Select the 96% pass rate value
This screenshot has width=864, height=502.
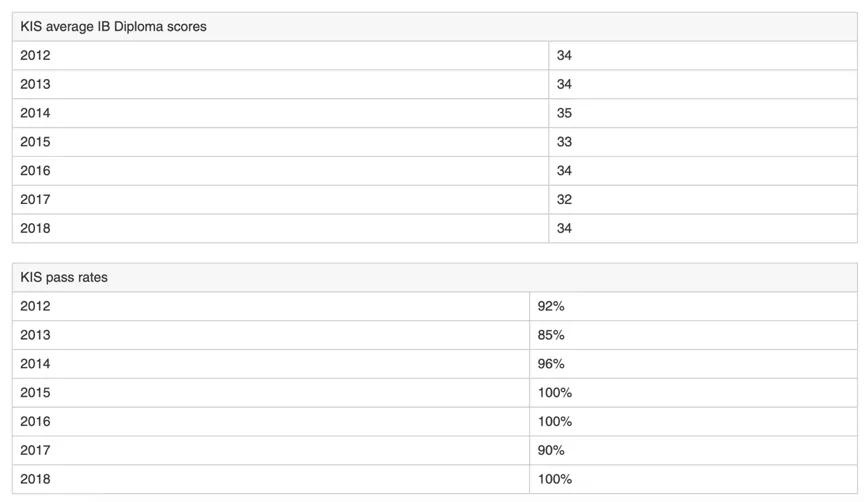point(550,364)
